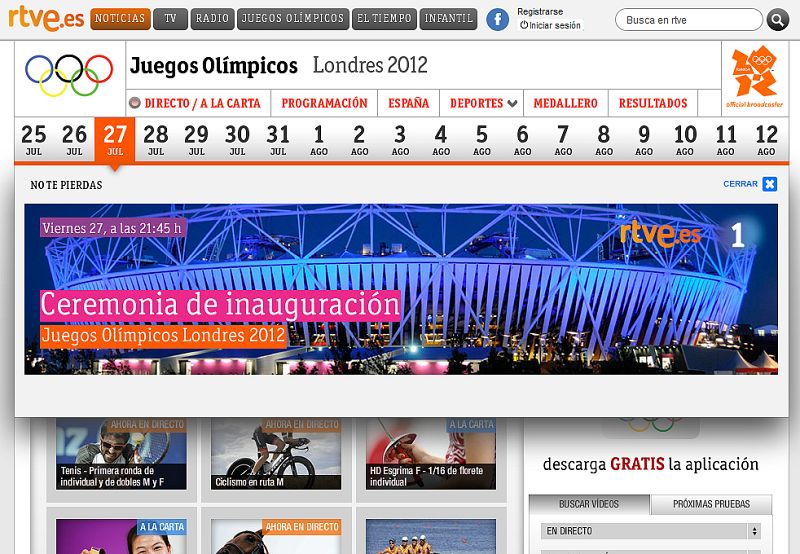Switch to Próximas Pruebas tab
Viewport: 800px width, 554px height.
[713, 504]
